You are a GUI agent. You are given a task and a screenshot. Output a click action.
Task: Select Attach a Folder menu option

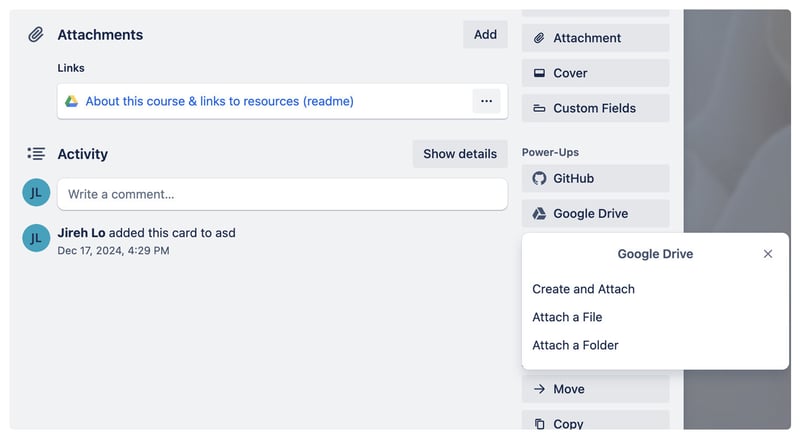575,345
